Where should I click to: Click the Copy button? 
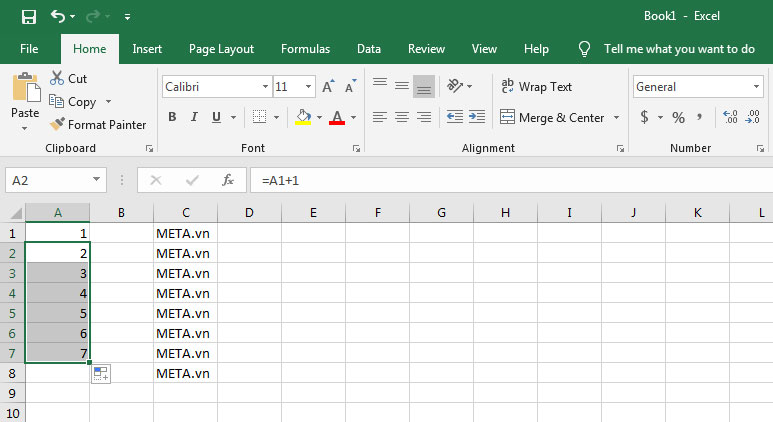[73, 102]
